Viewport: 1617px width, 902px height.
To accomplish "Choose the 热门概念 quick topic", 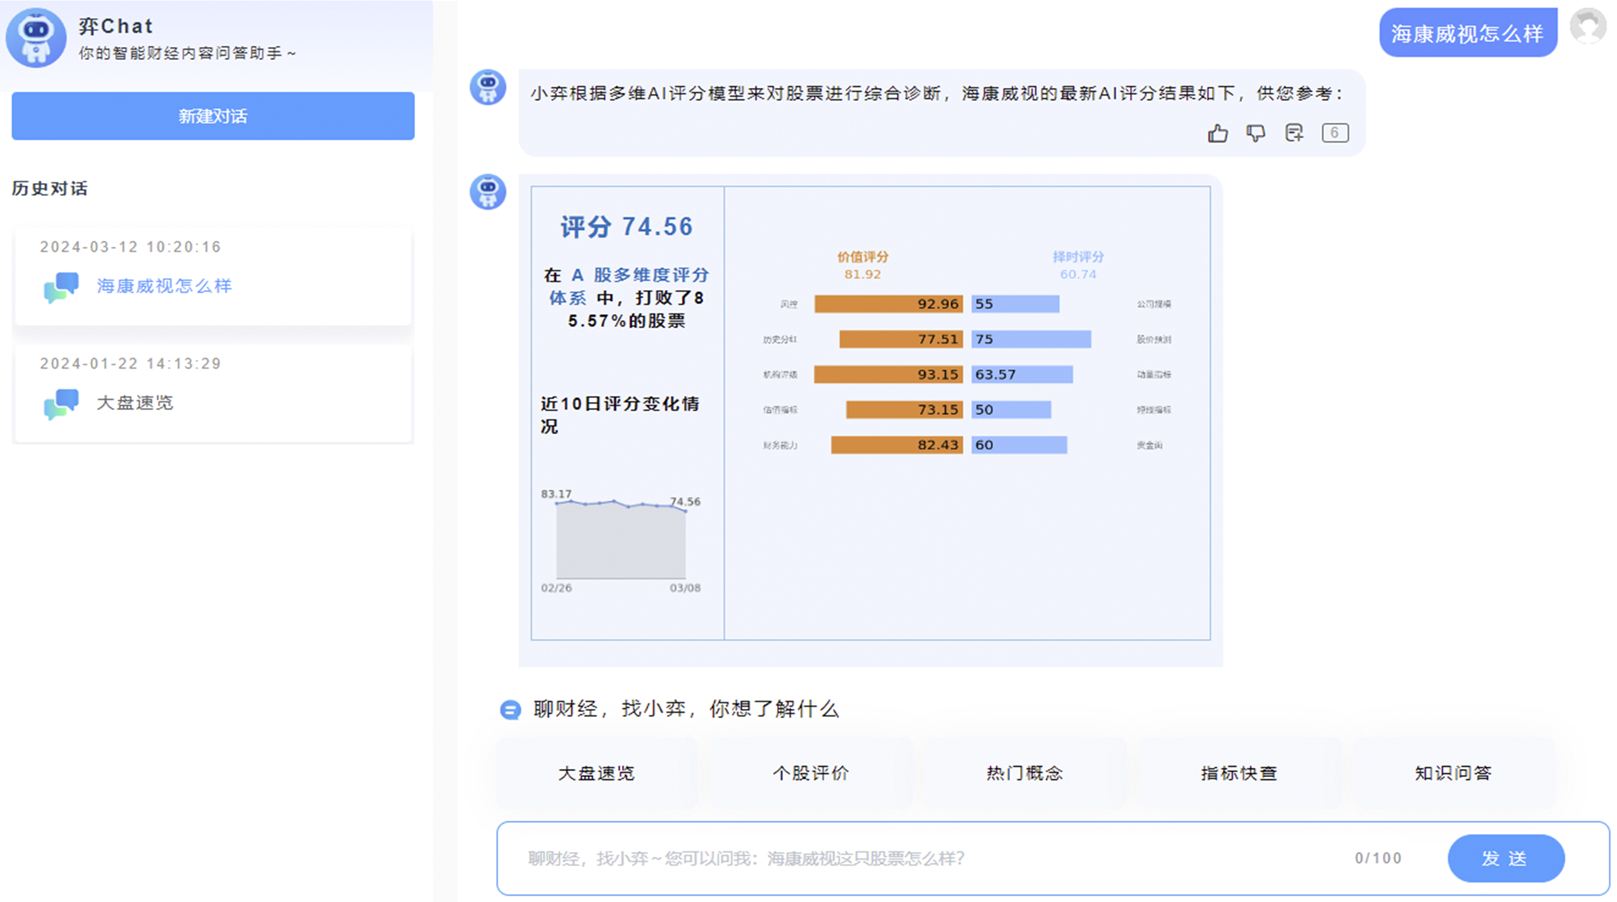I will coord(1024,773).
